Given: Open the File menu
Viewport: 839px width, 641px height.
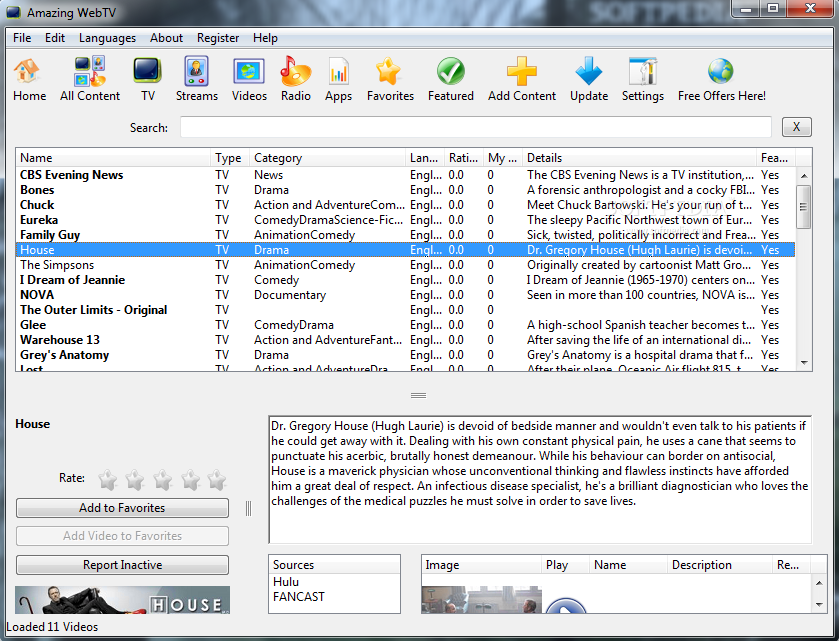Looking at the screenshot, I should click(x=22, y=38).
